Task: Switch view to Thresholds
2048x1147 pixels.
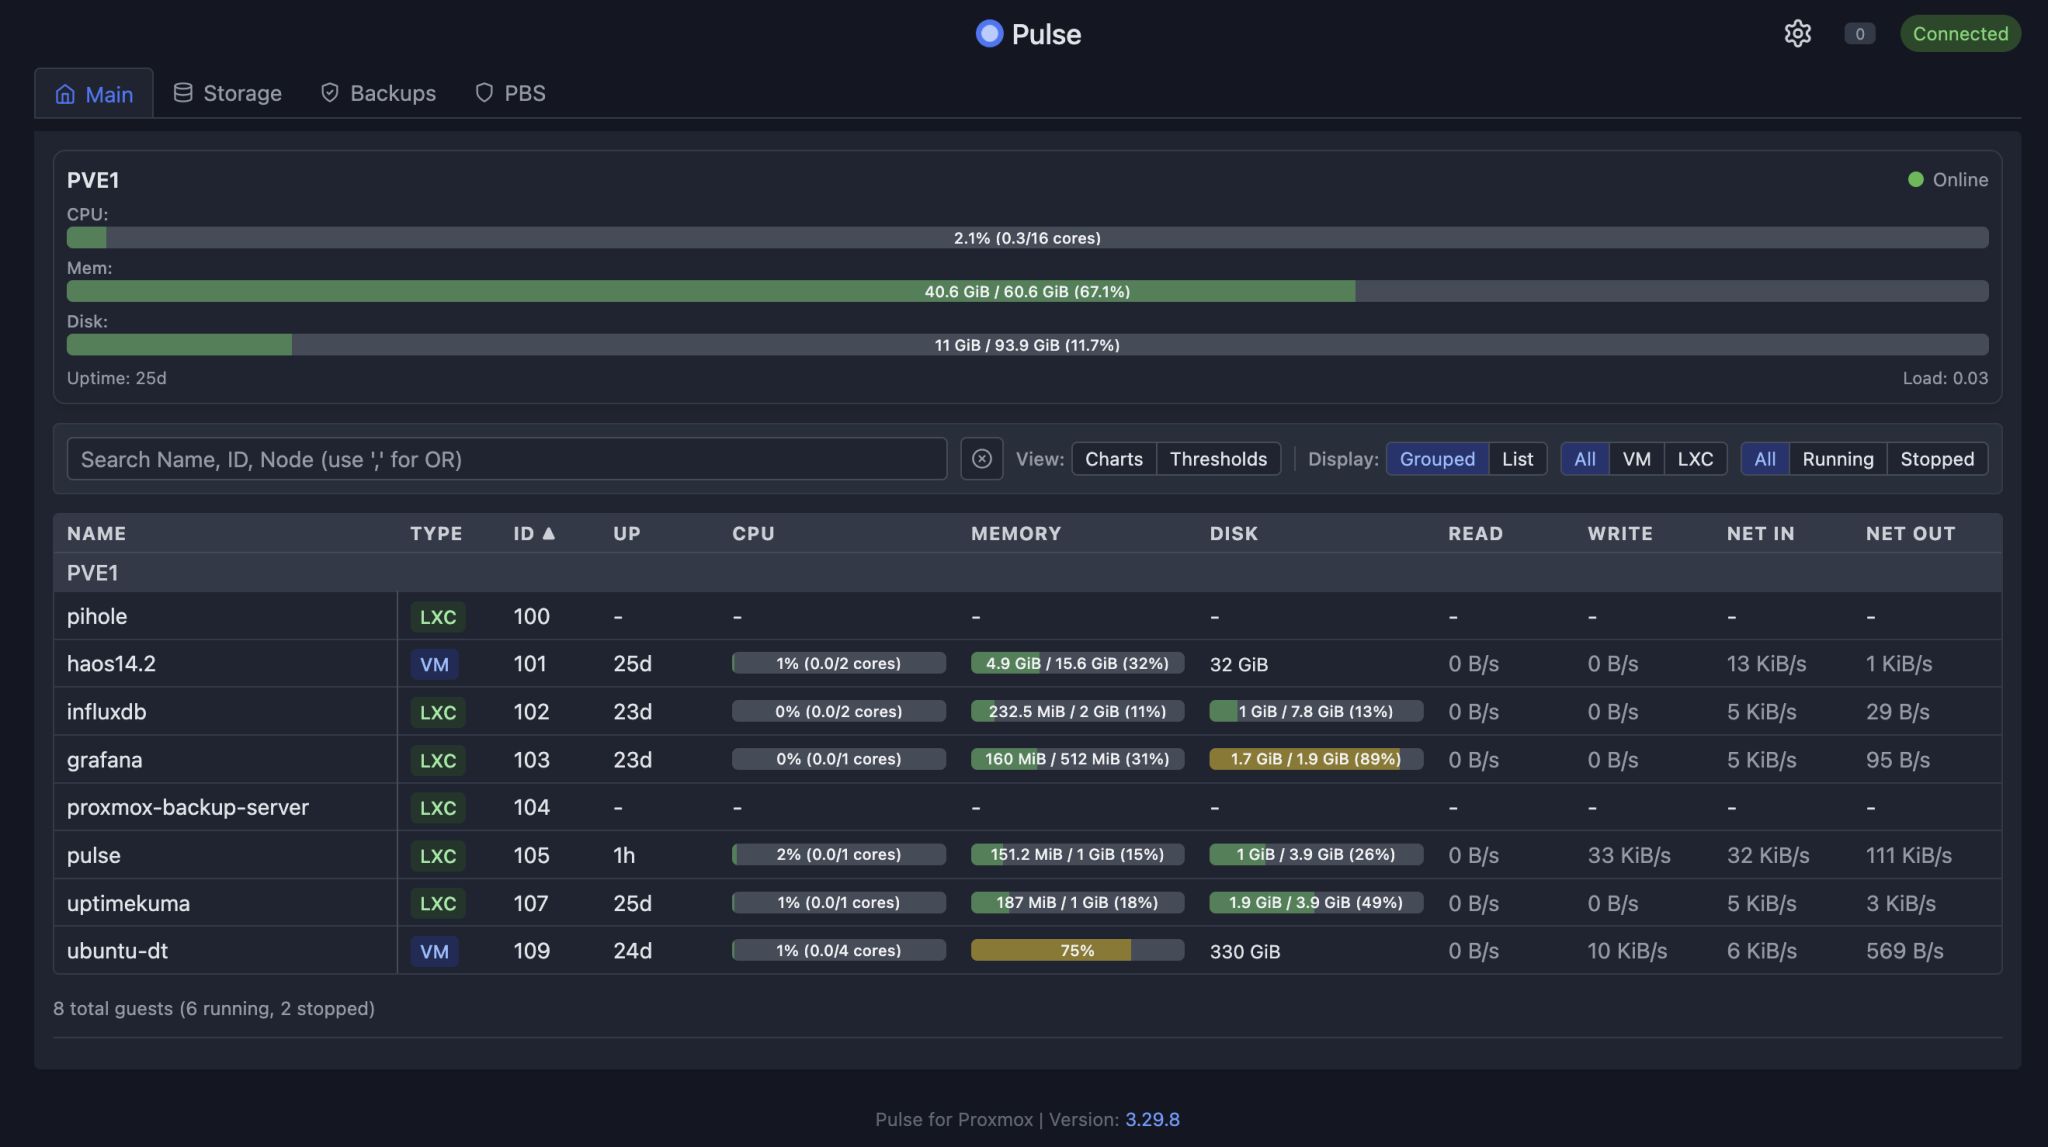Action: point(1217,458)
